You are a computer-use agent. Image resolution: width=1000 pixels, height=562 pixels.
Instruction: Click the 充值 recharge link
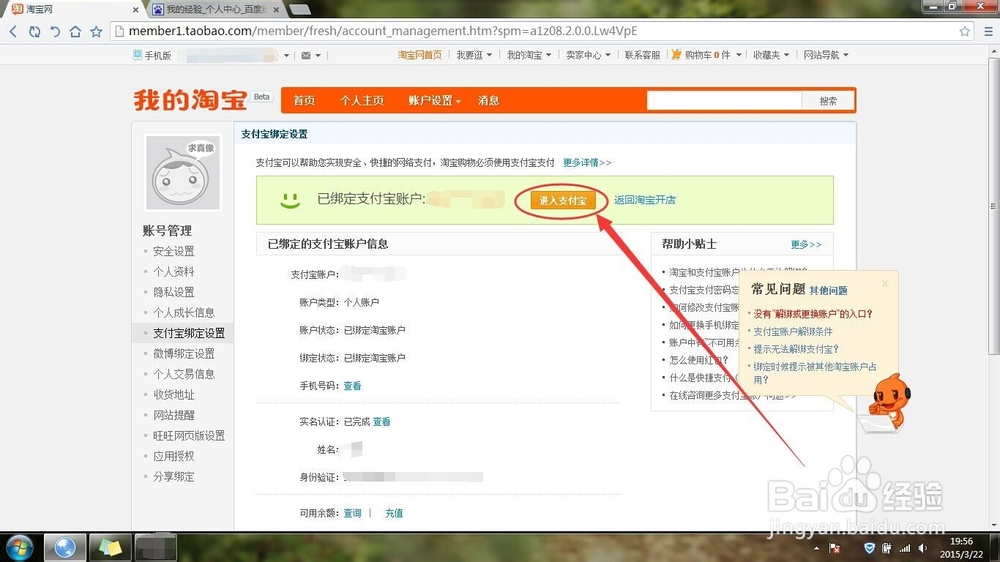(x=394, y=513)
